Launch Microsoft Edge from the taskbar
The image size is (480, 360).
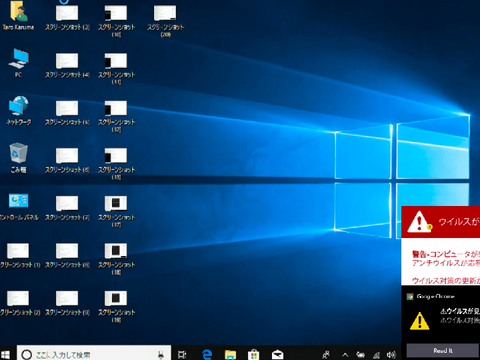(207, 354)
